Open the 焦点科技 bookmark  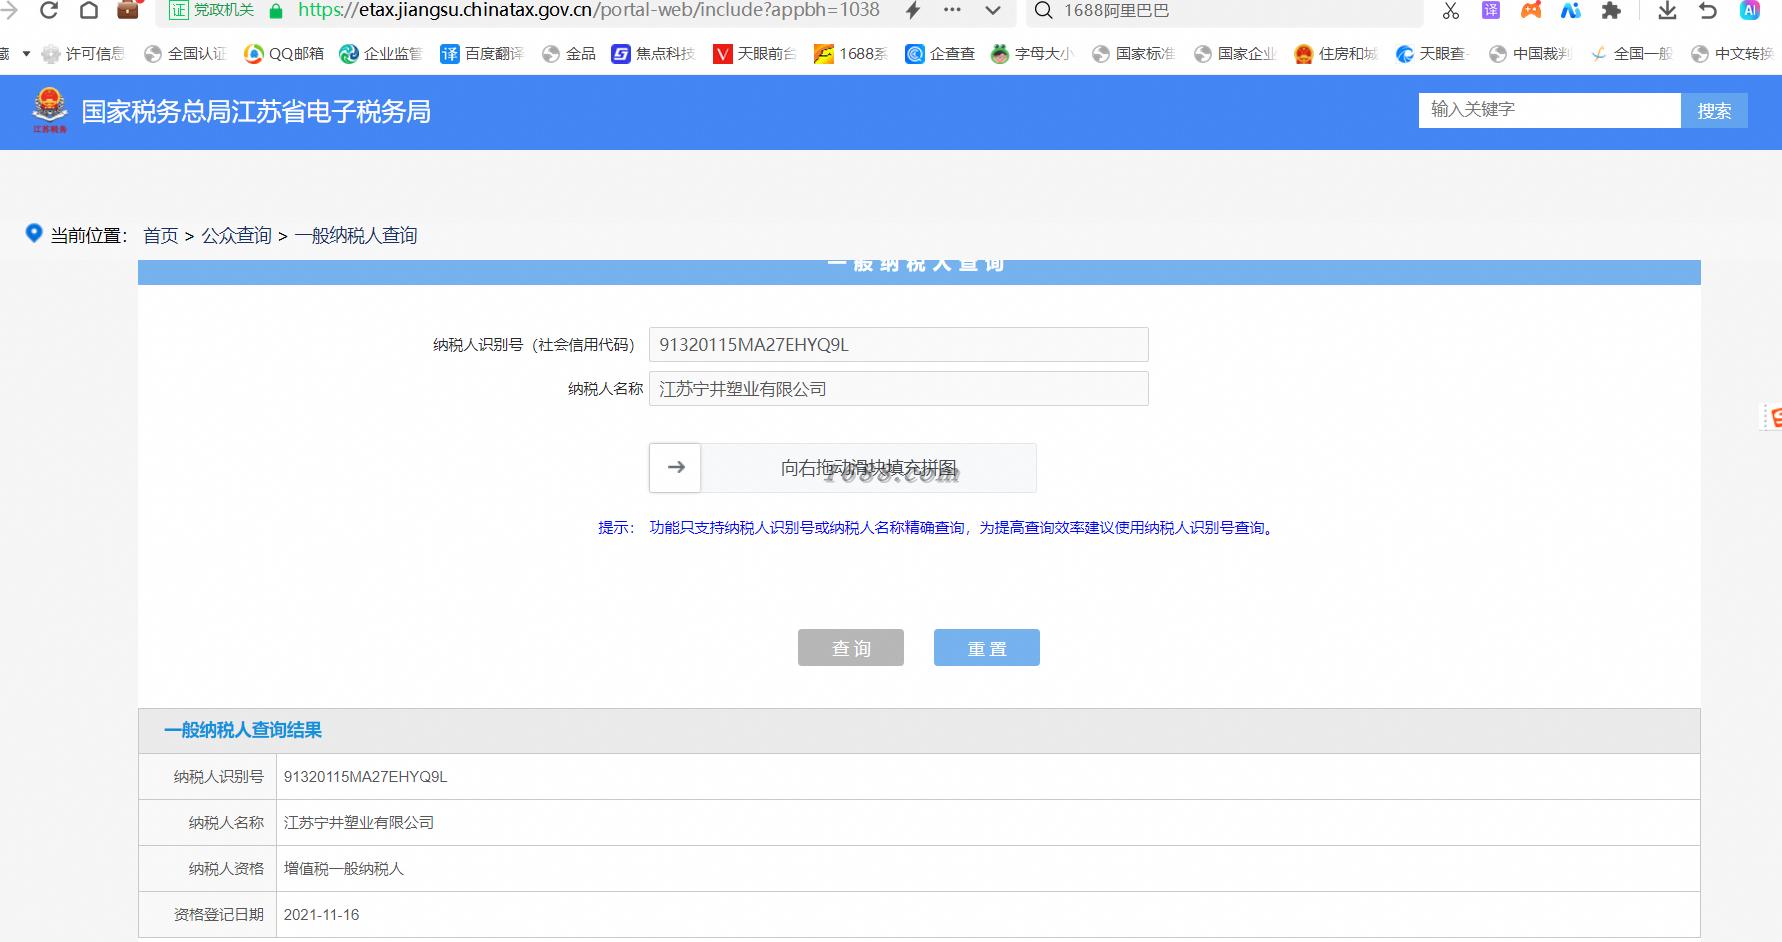point(654,54)
